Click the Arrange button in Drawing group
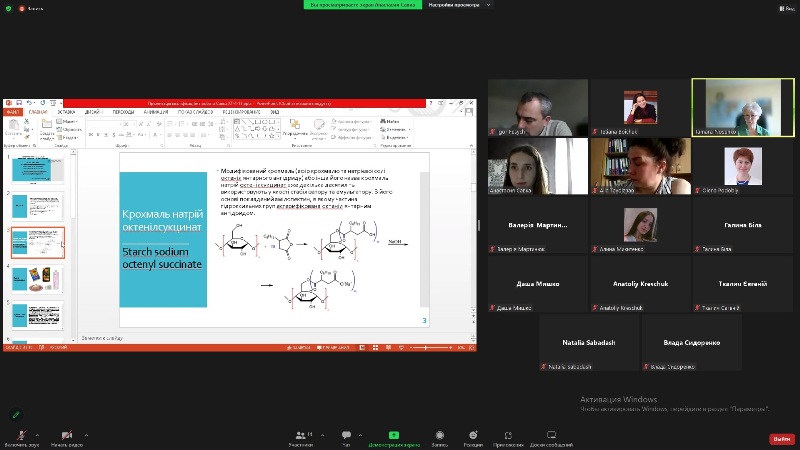 tap(295, 128)
